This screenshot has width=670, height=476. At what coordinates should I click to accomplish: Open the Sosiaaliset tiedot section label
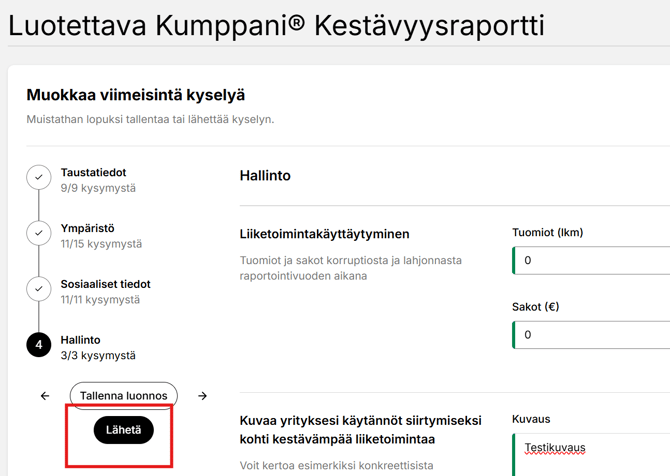(106, 284)
